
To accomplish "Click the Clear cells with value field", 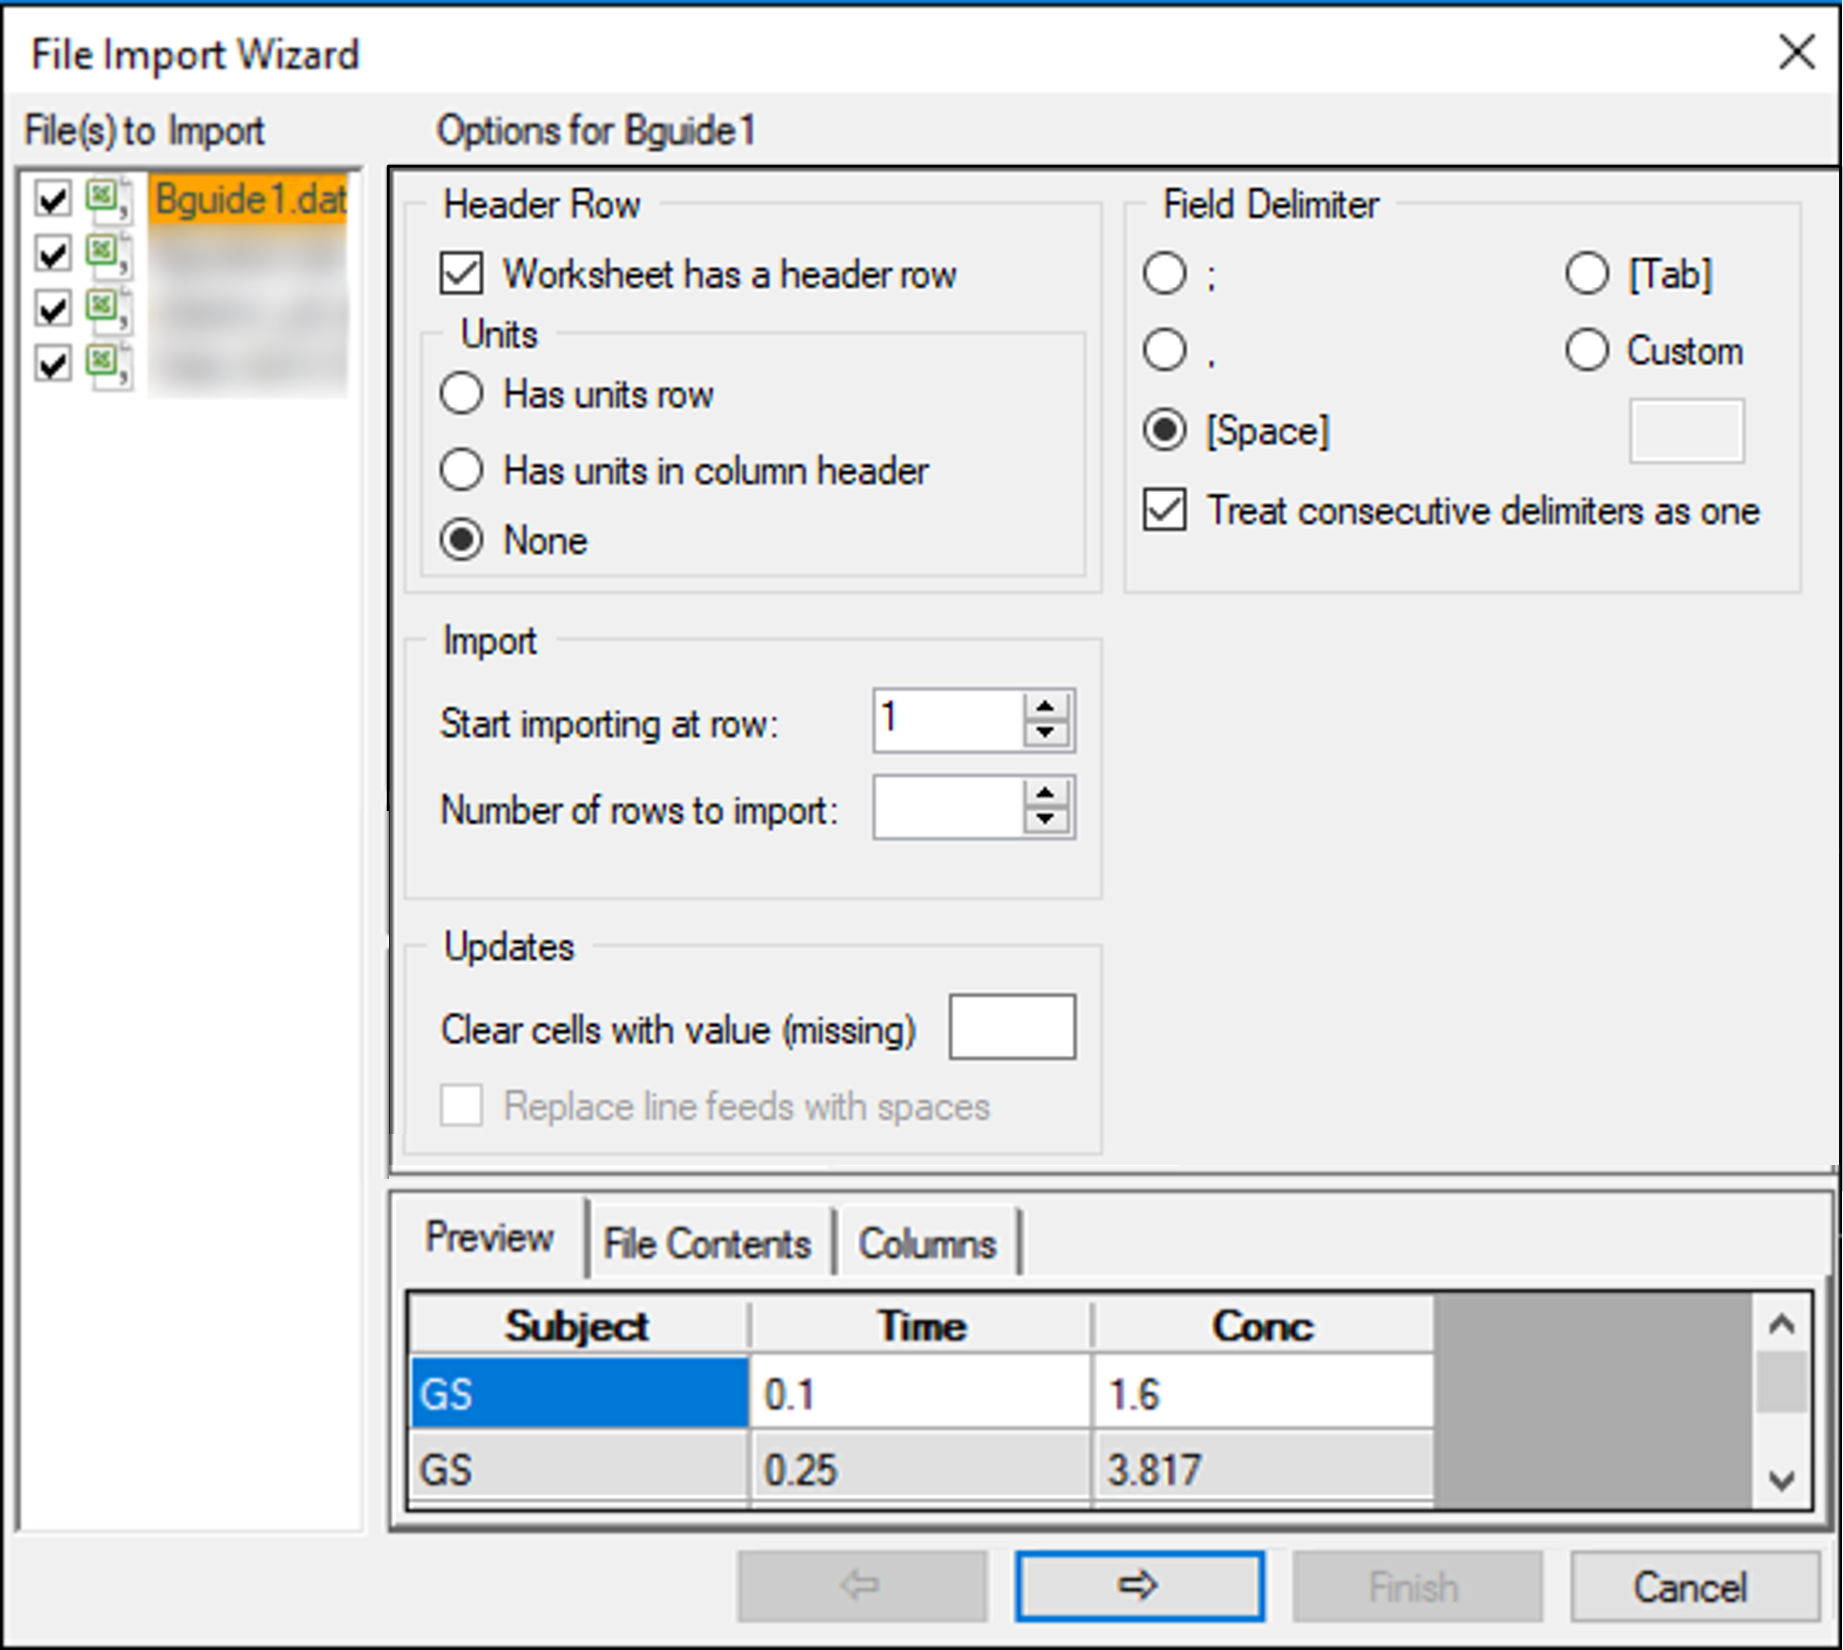I will (x=1011, y=1027).
